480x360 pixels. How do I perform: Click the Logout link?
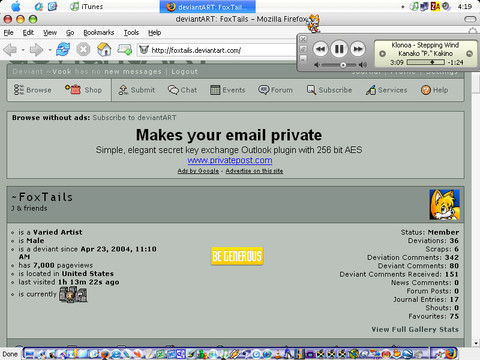(x=184, y=72)
